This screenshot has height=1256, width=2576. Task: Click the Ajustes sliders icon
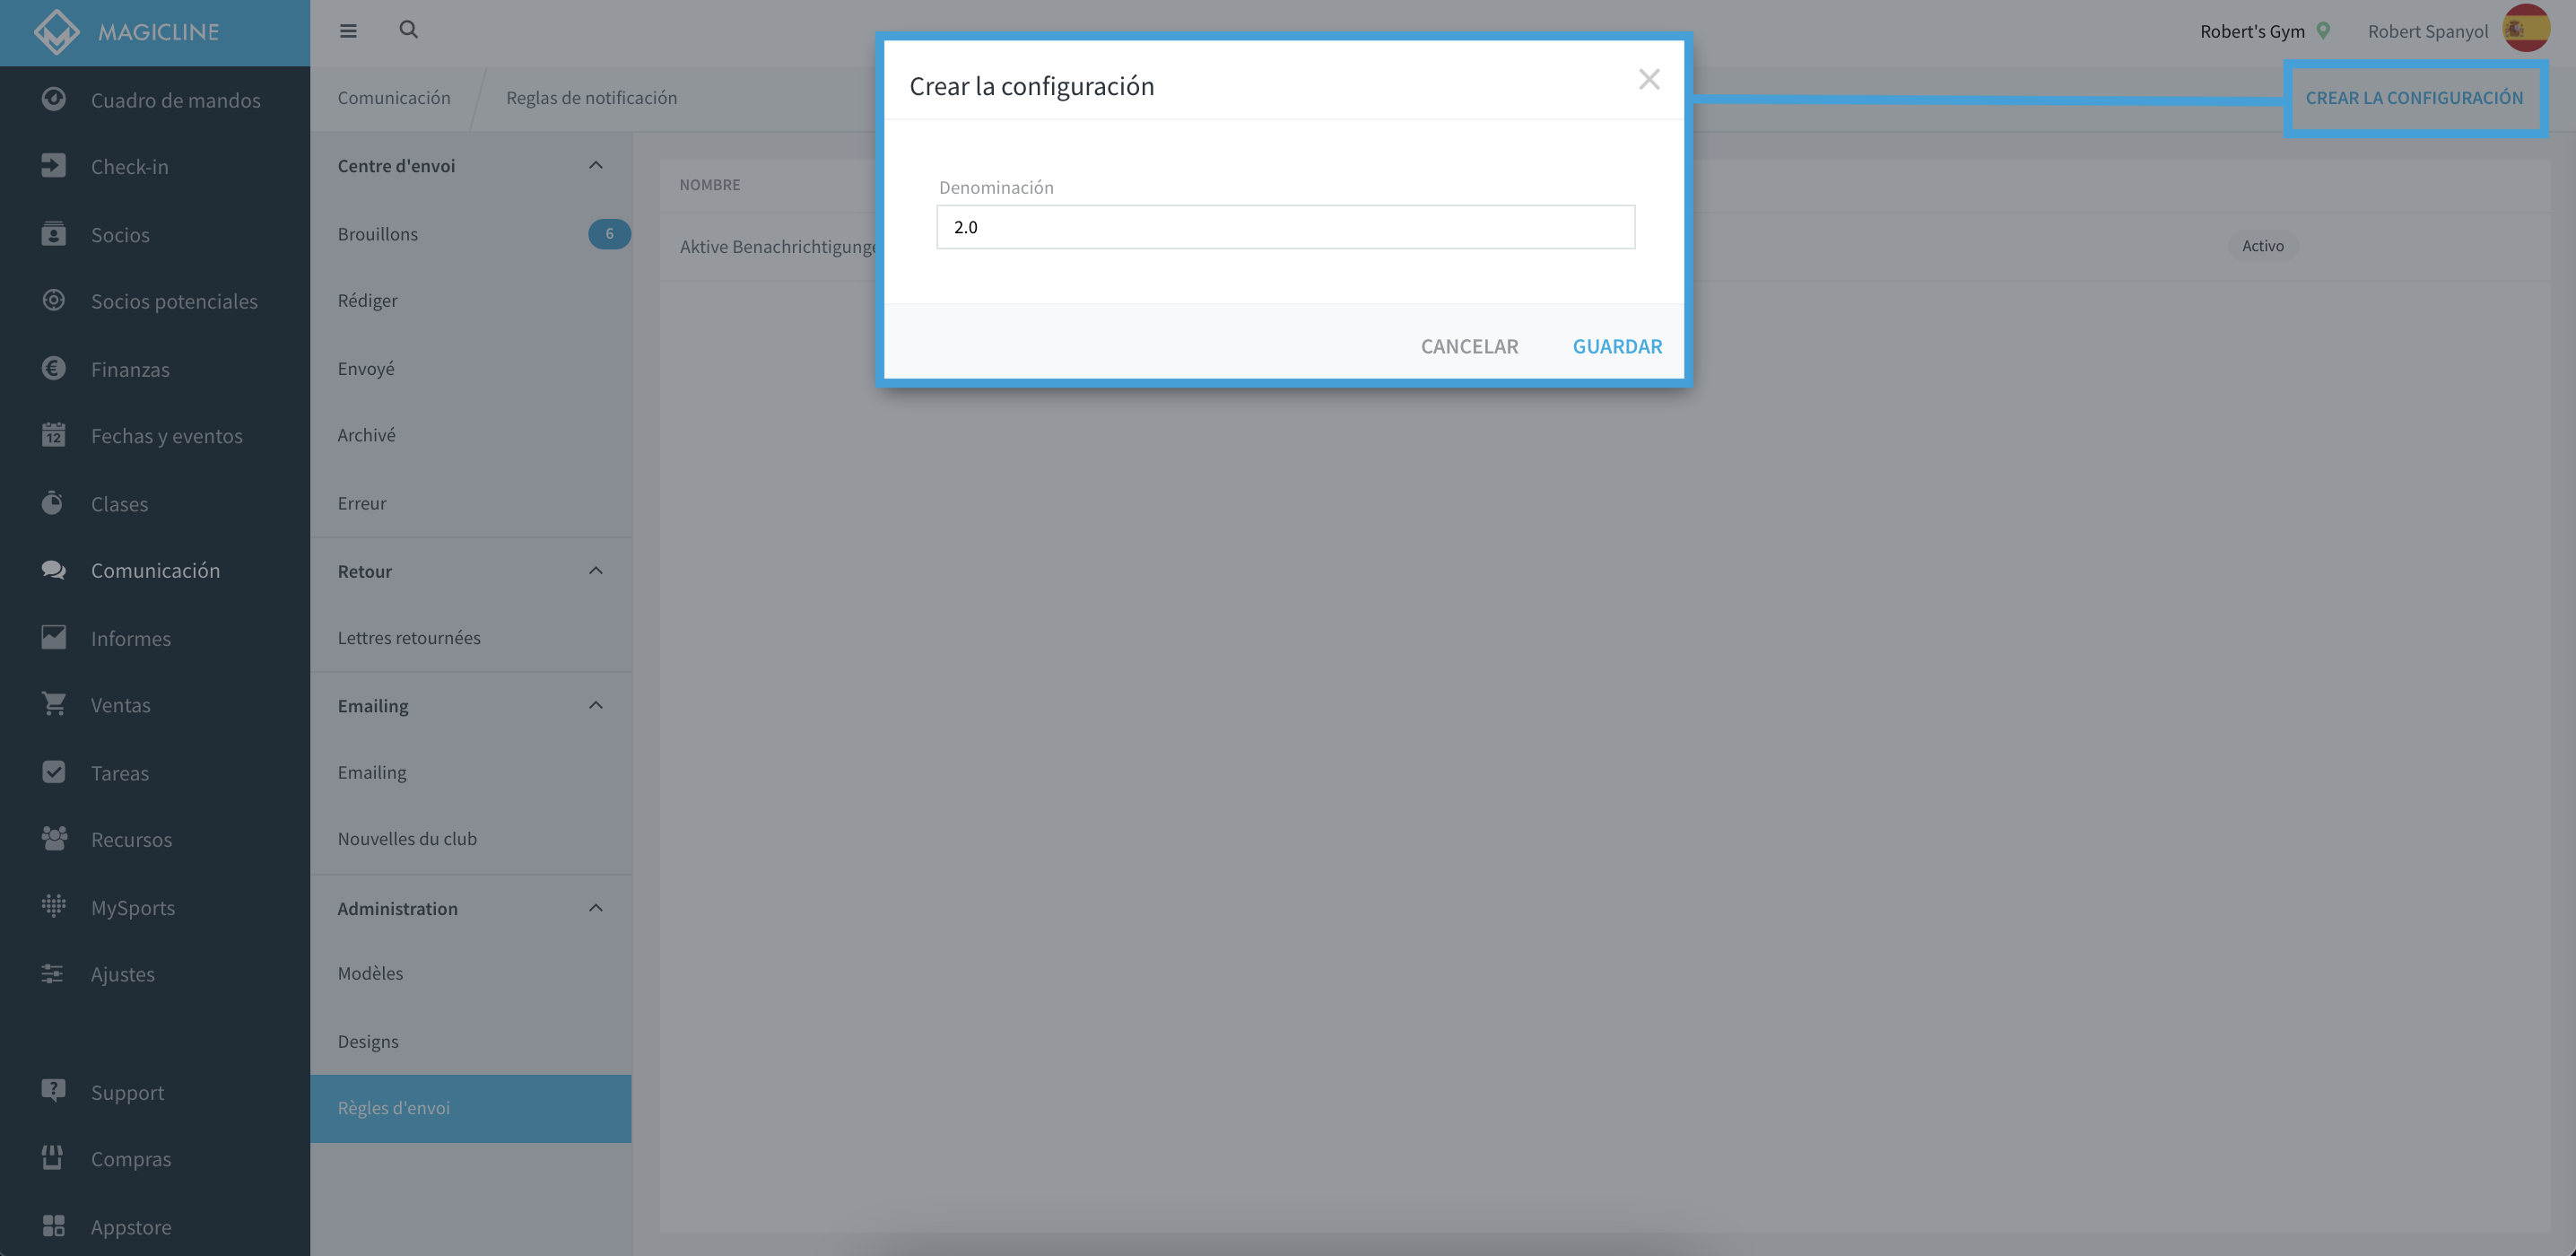pos(54,973)
